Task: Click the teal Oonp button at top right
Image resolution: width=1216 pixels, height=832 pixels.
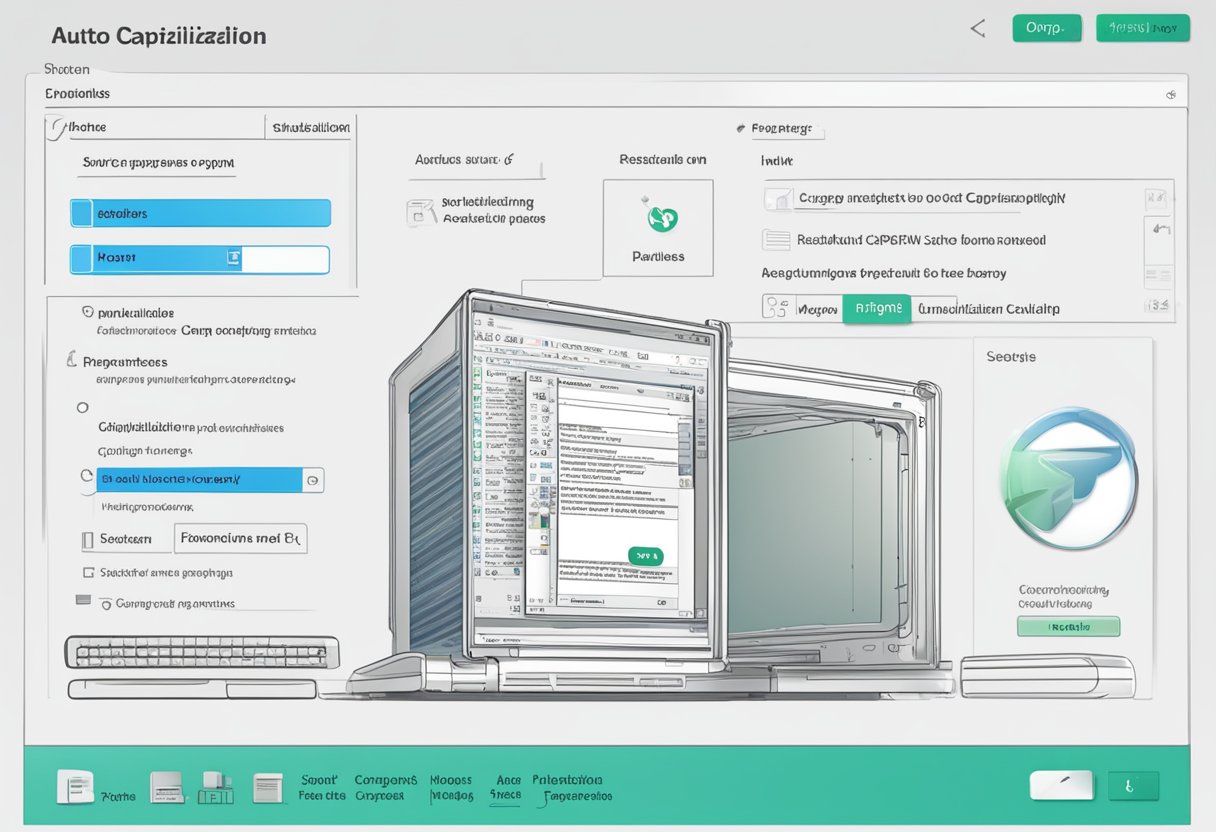Action: (1047, 28)
